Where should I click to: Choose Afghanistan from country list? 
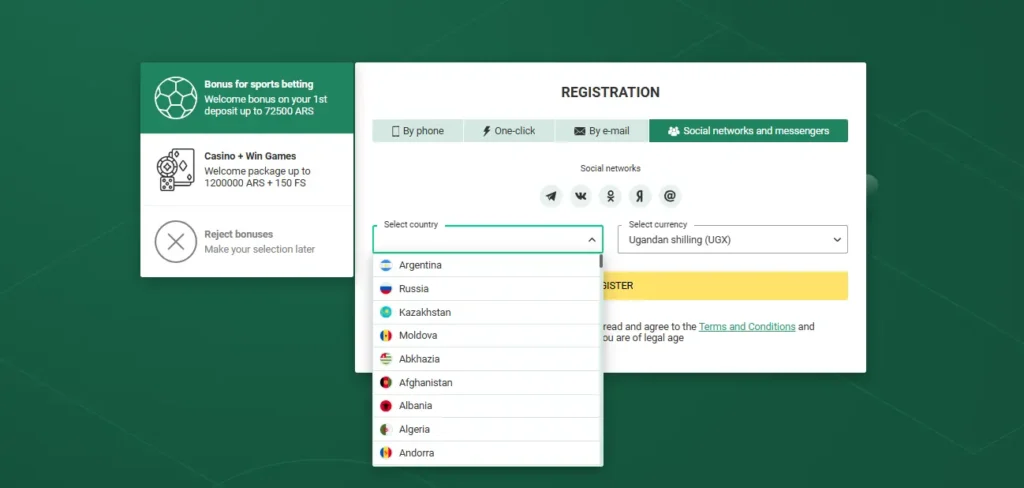[x=486, y=382]
